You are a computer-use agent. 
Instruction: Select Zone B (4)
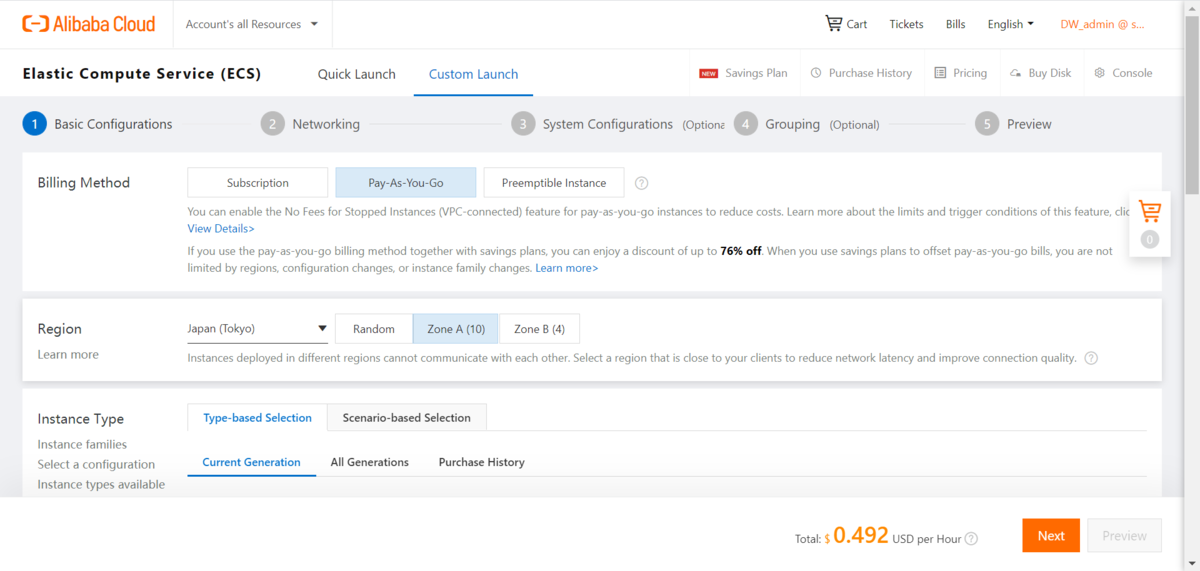click(x=539, y=329)
